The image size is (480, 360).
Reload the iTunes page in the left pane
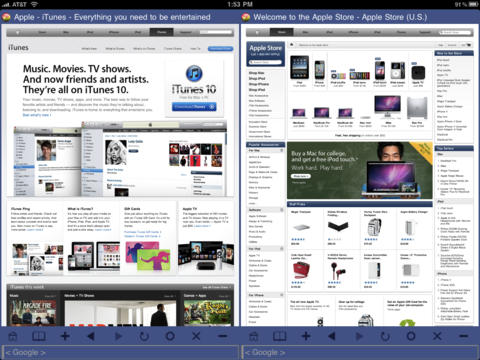click(144, 336)
